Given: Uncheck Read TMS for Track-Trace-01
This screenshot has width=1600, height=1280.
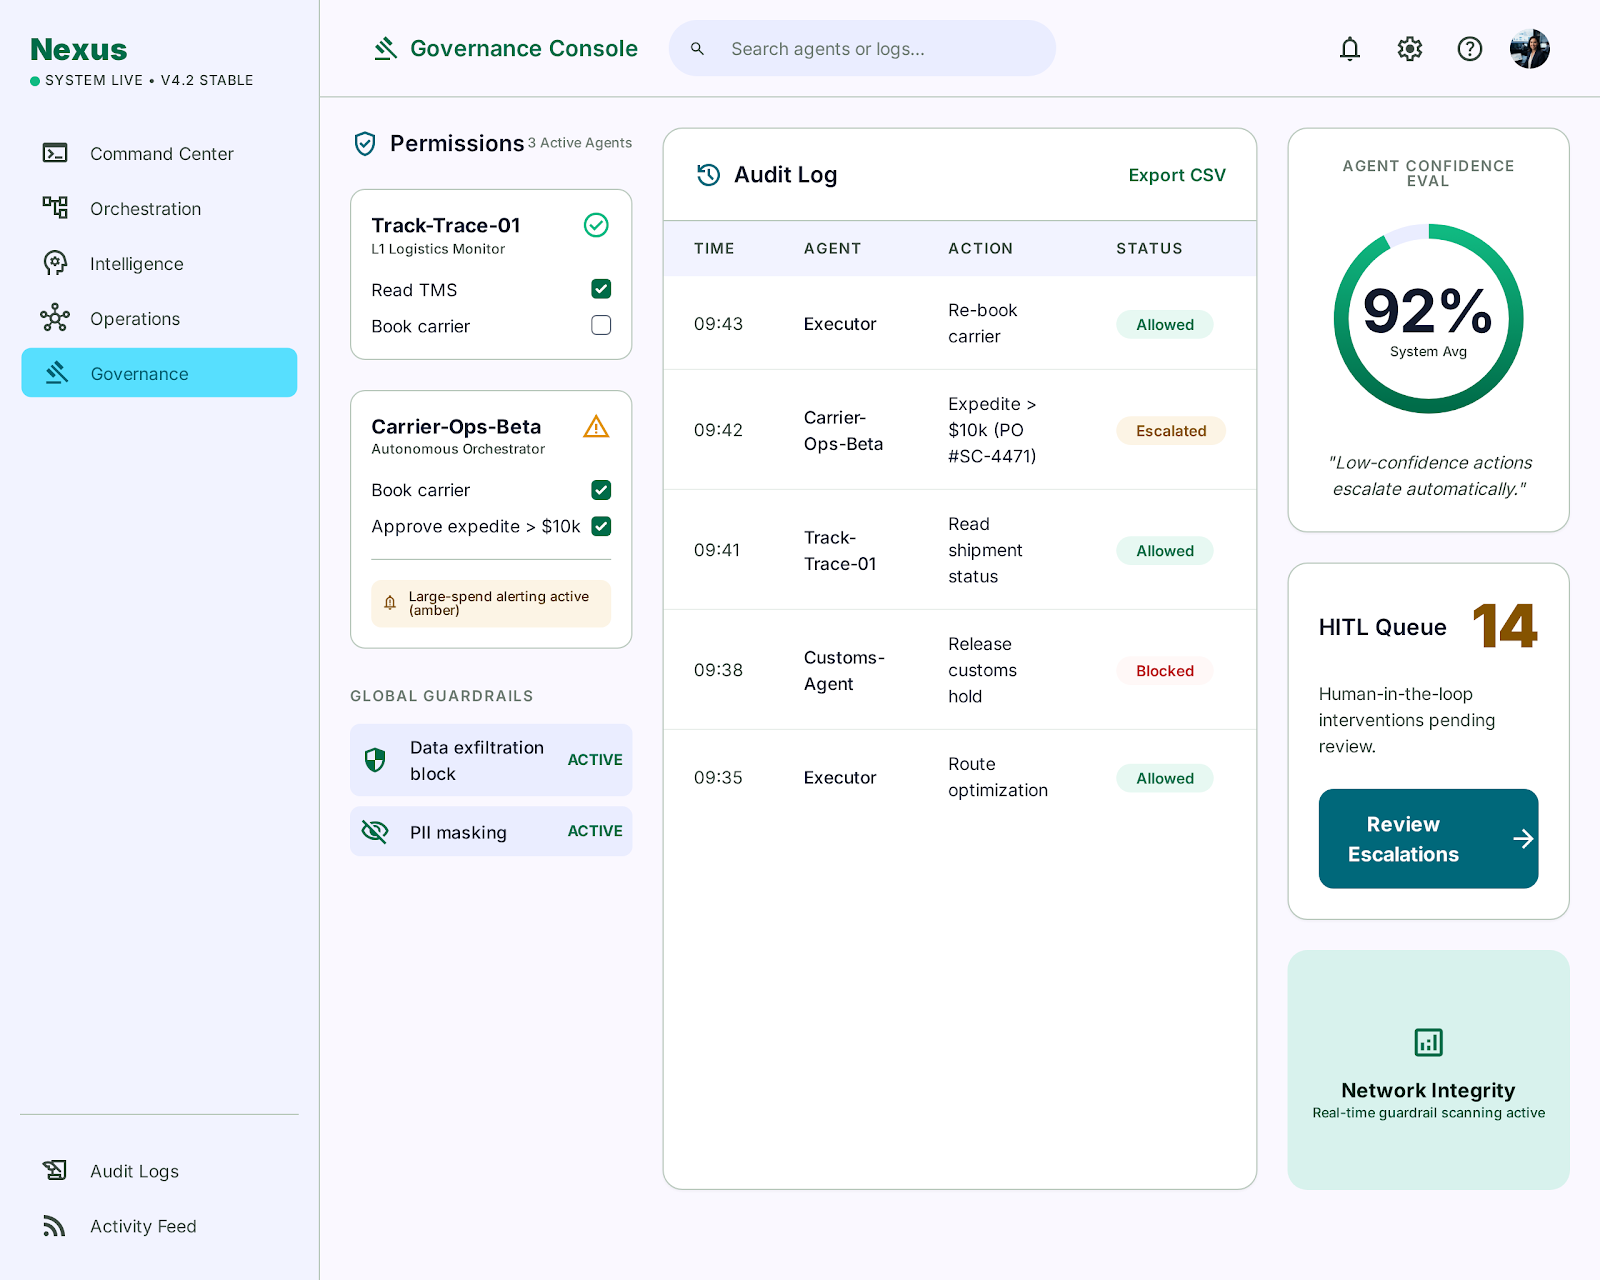Looking at the screenshot, I should 601,289.
